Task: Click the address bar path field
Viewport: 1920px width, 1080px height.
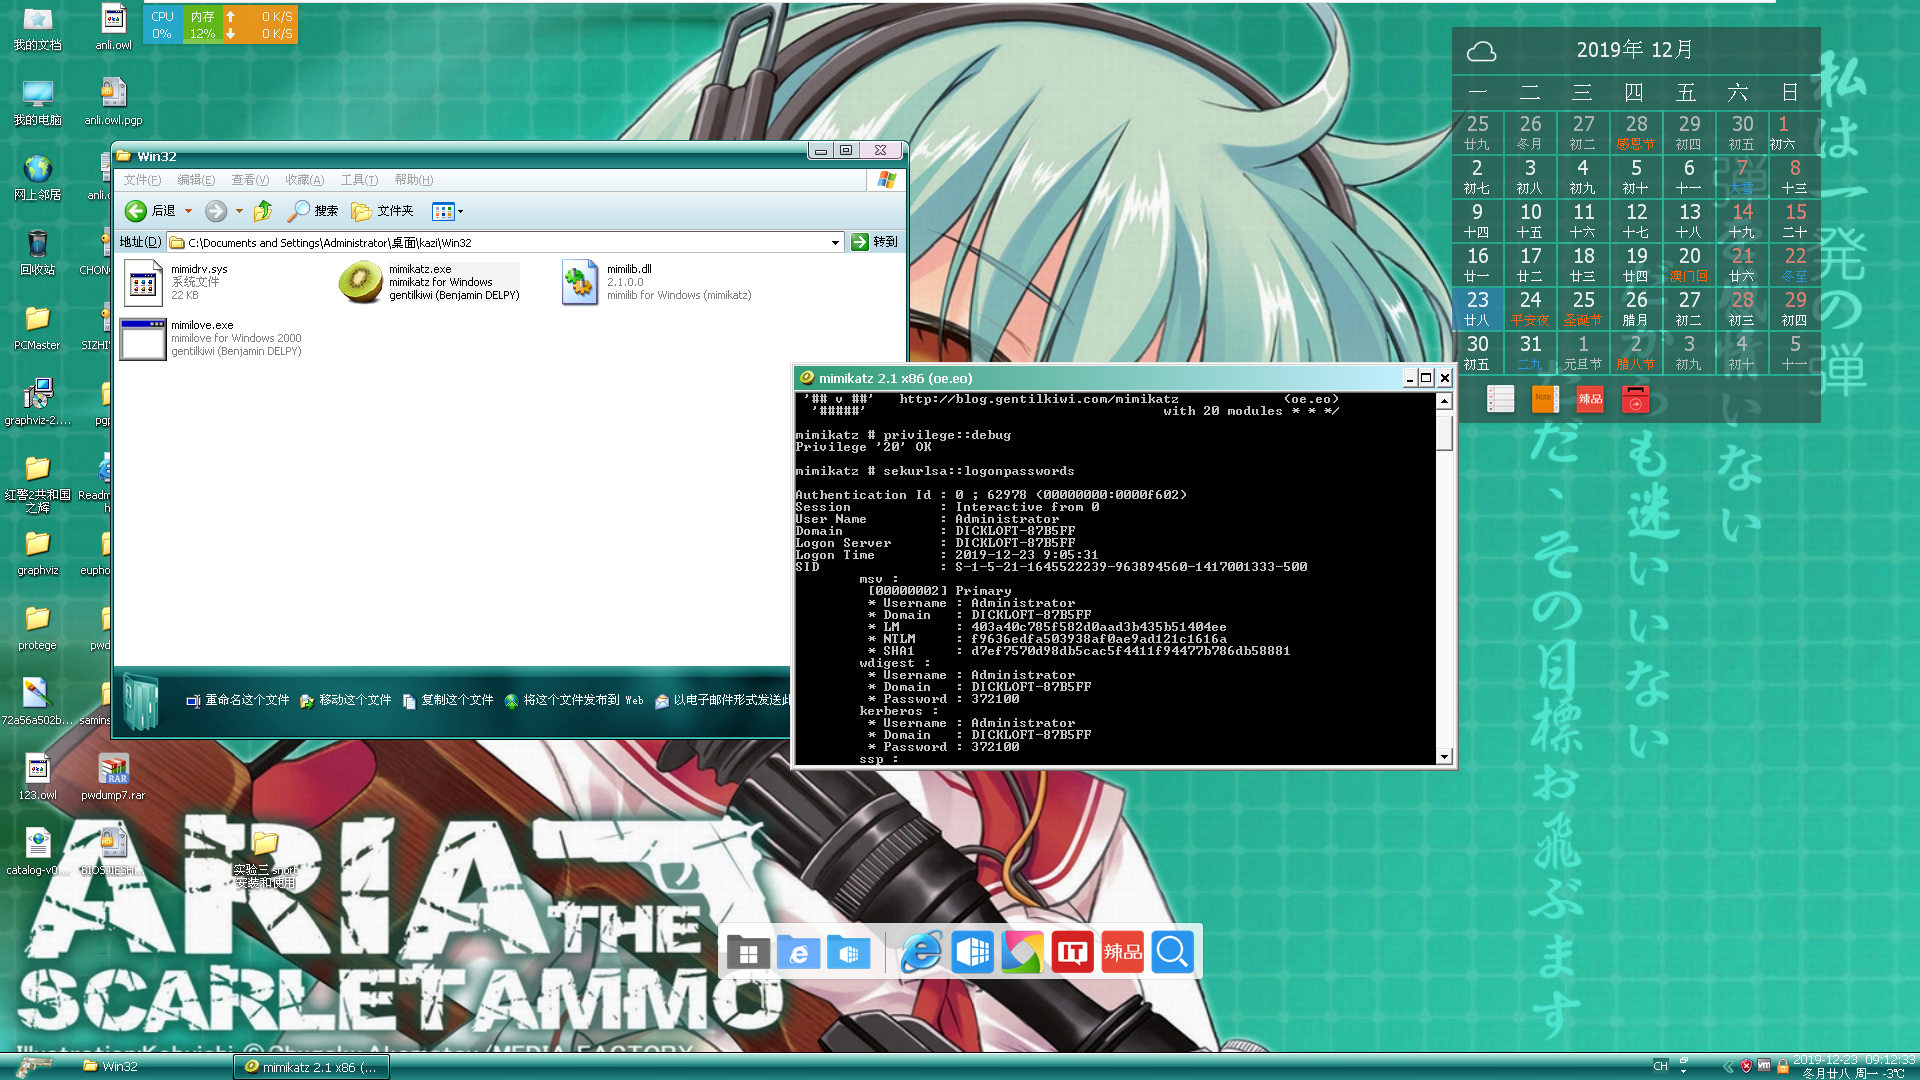Action: pos(500,242)
